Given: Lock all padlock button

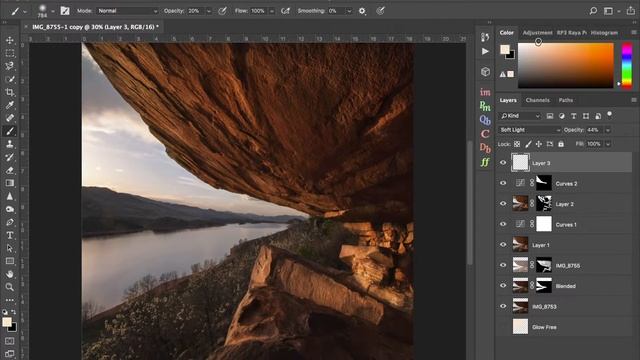Looking at the screenshot, I should click(561, 144).
